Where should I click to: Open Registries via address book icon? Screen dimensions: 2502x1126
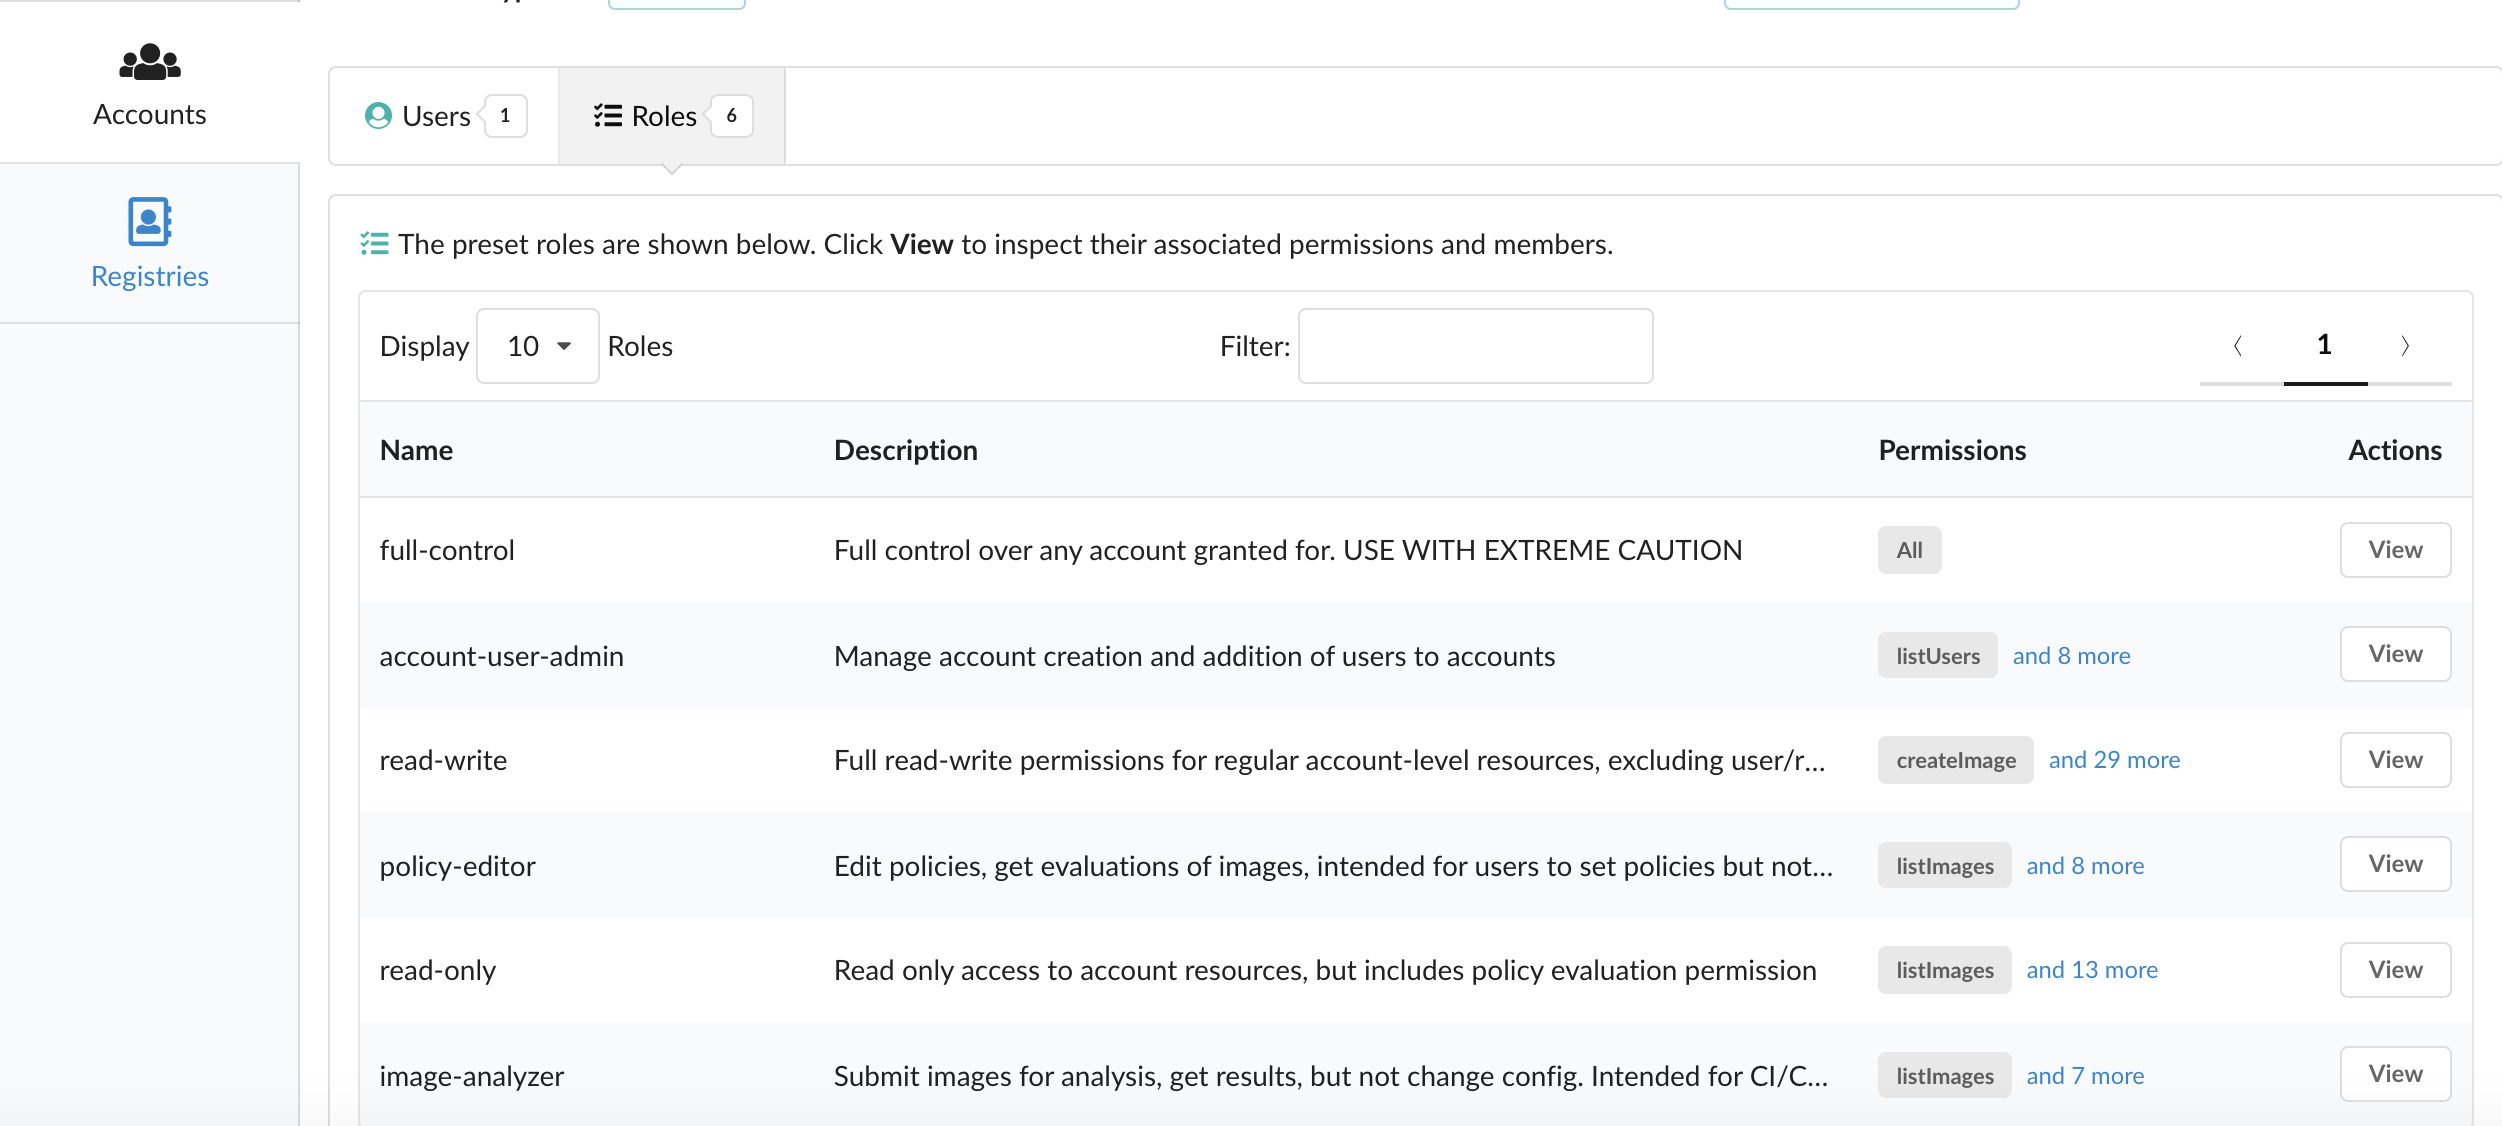pos(150,221)
